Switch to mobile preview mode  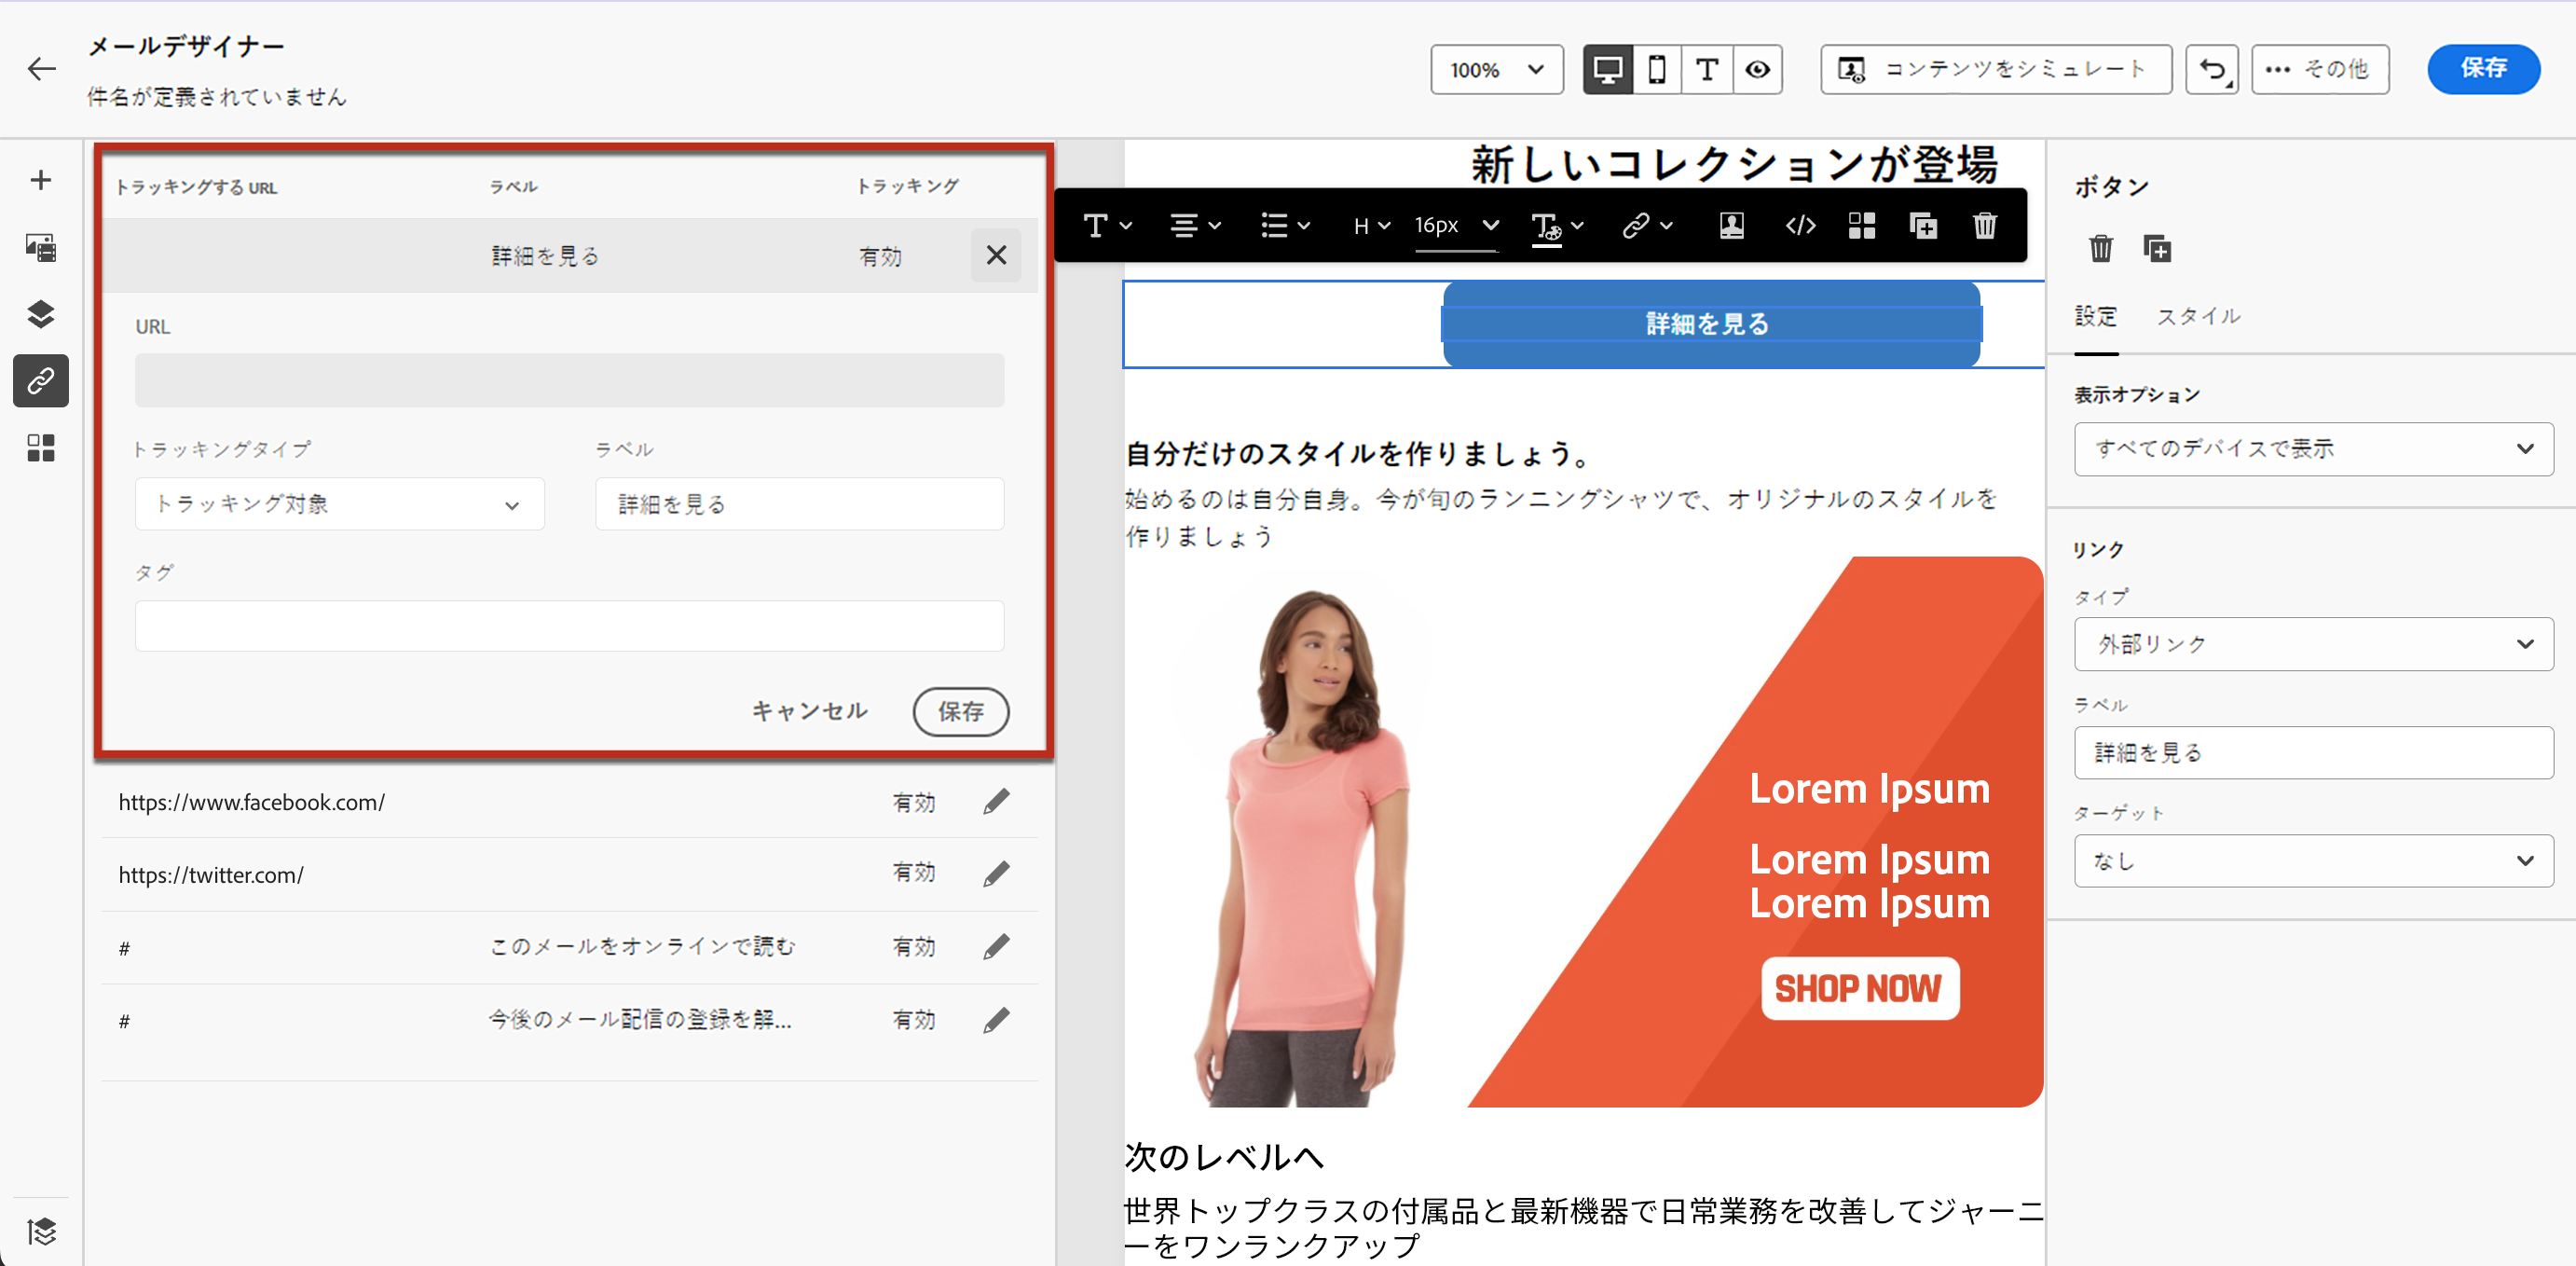pyautogui.click(x=1656, y=70)
